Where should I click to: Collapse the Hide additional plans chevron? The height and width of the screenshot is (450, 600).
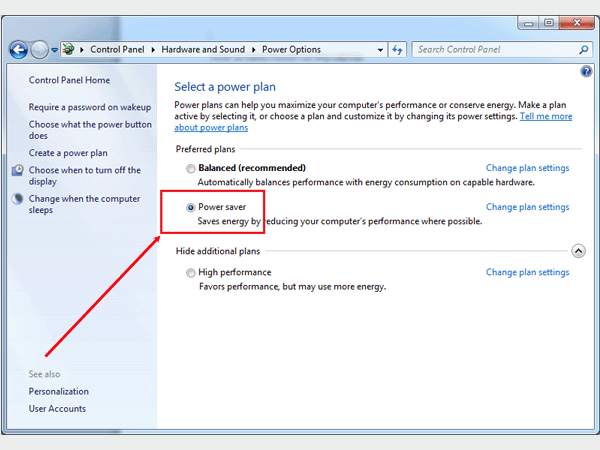pos(578,251)
